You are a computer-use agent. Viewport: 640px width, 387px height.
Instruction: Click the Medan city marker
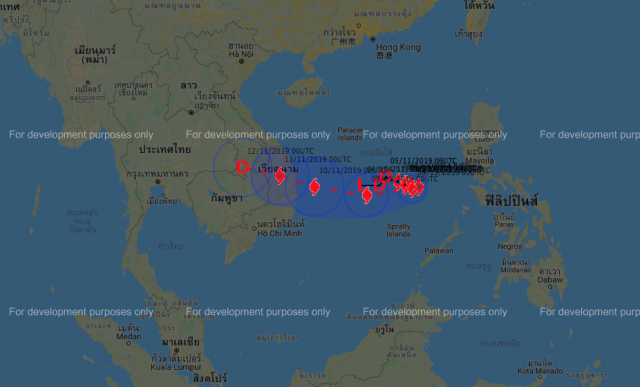click(129, 343)
